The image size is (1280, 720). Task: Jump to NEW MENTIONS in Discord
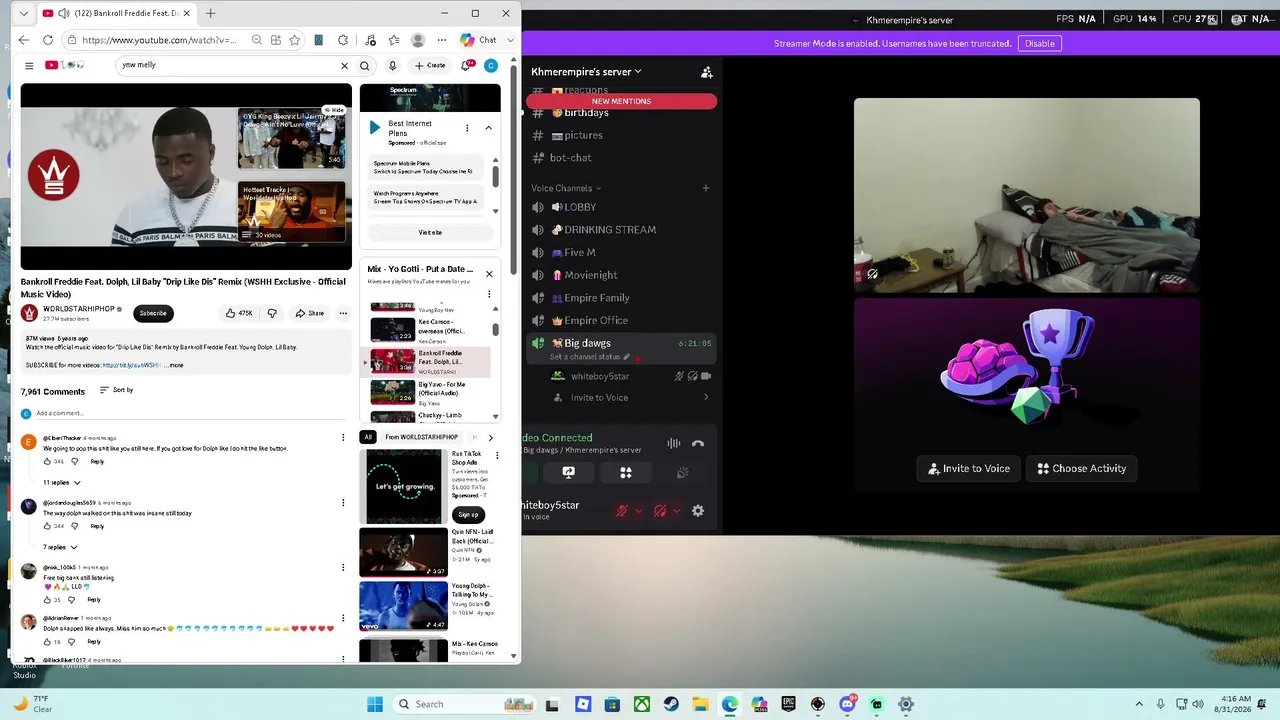click(621, 101)
